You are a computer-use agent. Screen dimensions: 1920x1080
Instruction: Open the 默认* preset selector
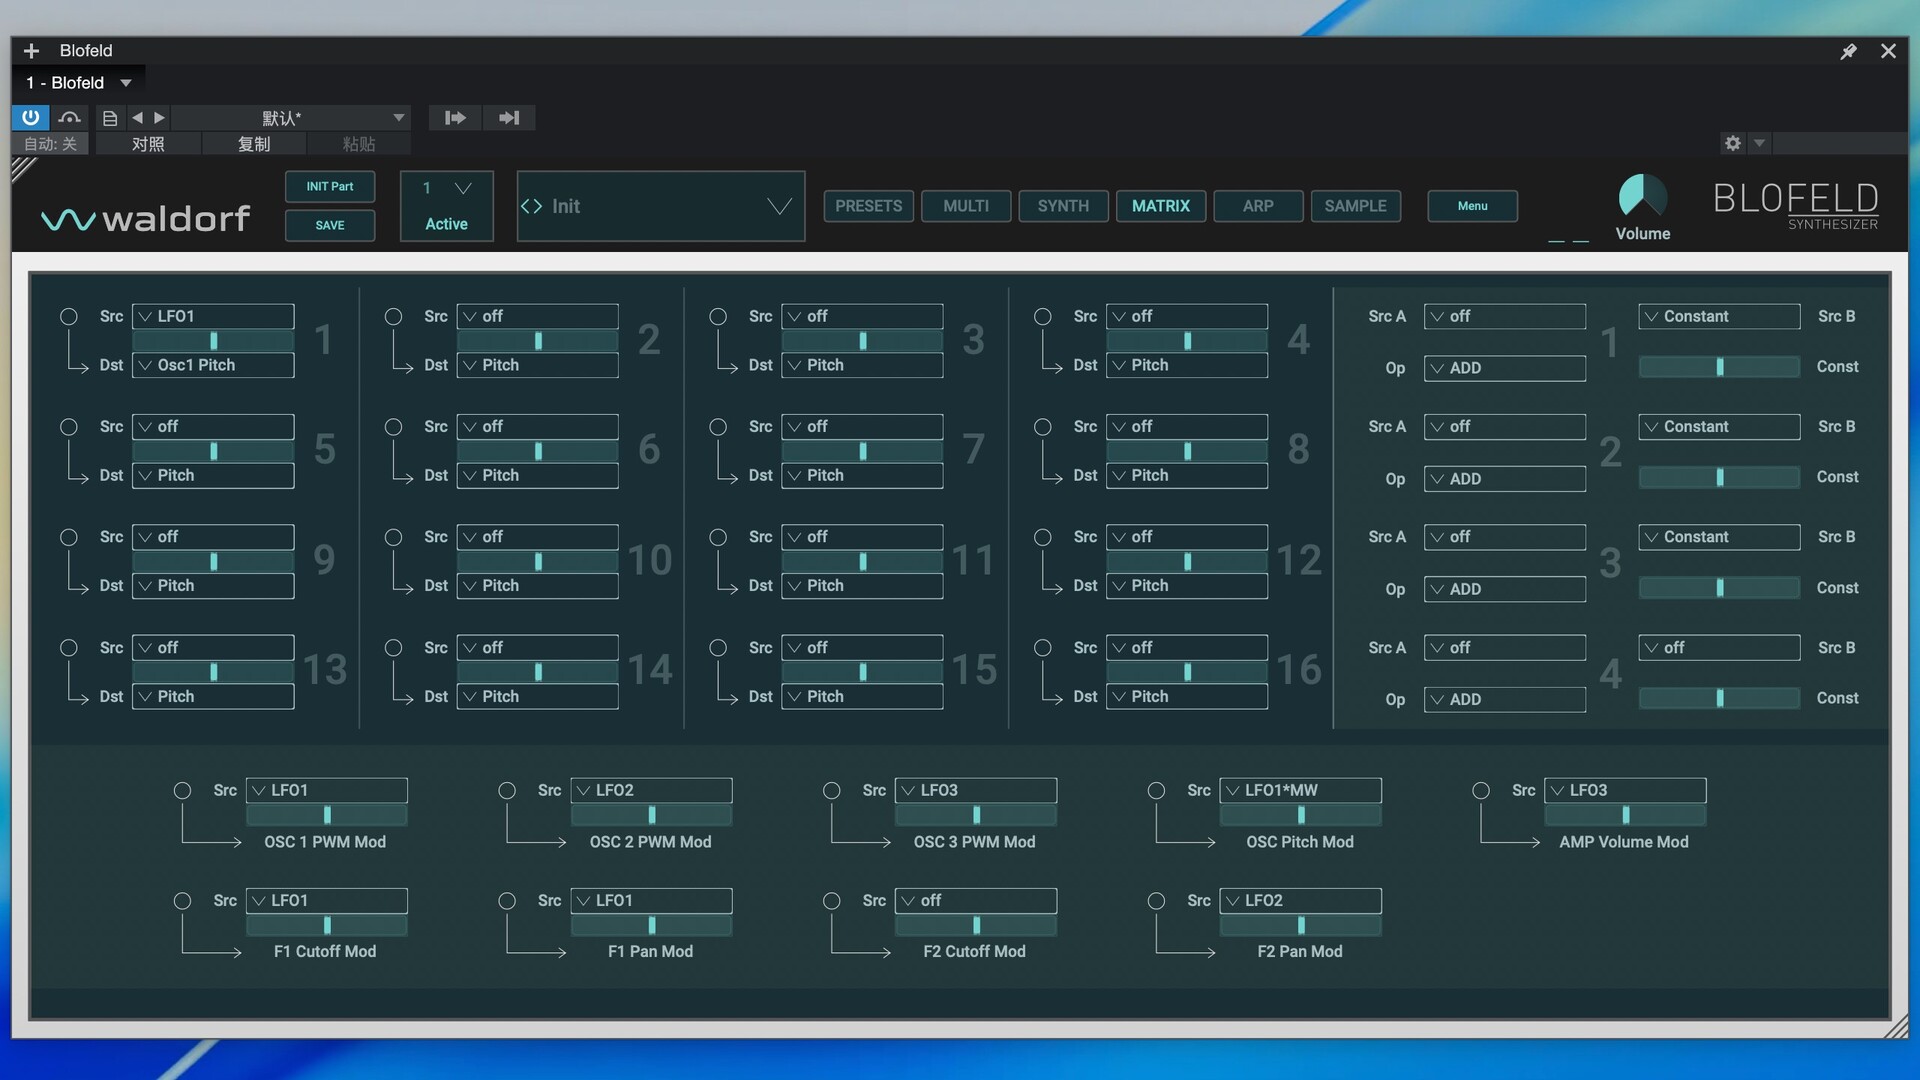point(293,118)
